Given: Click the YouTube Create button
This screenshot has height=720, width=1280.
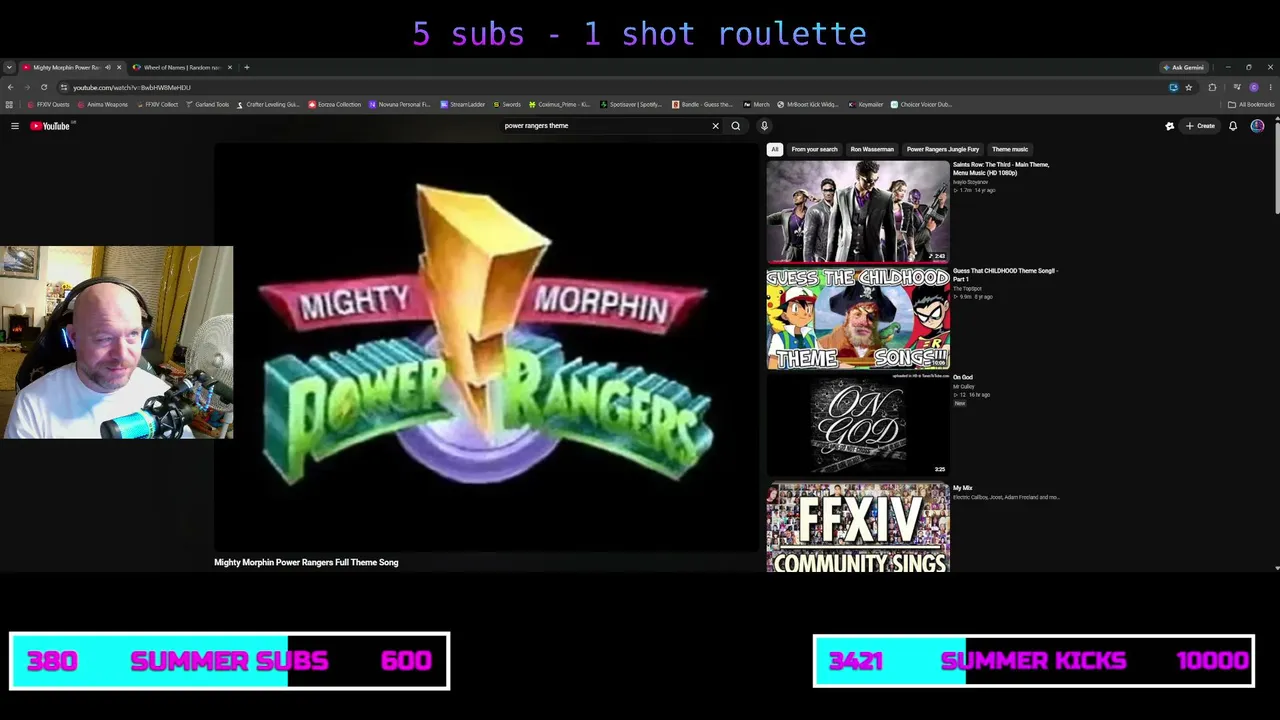Looking at the screenshot, I should point(1200,126).
